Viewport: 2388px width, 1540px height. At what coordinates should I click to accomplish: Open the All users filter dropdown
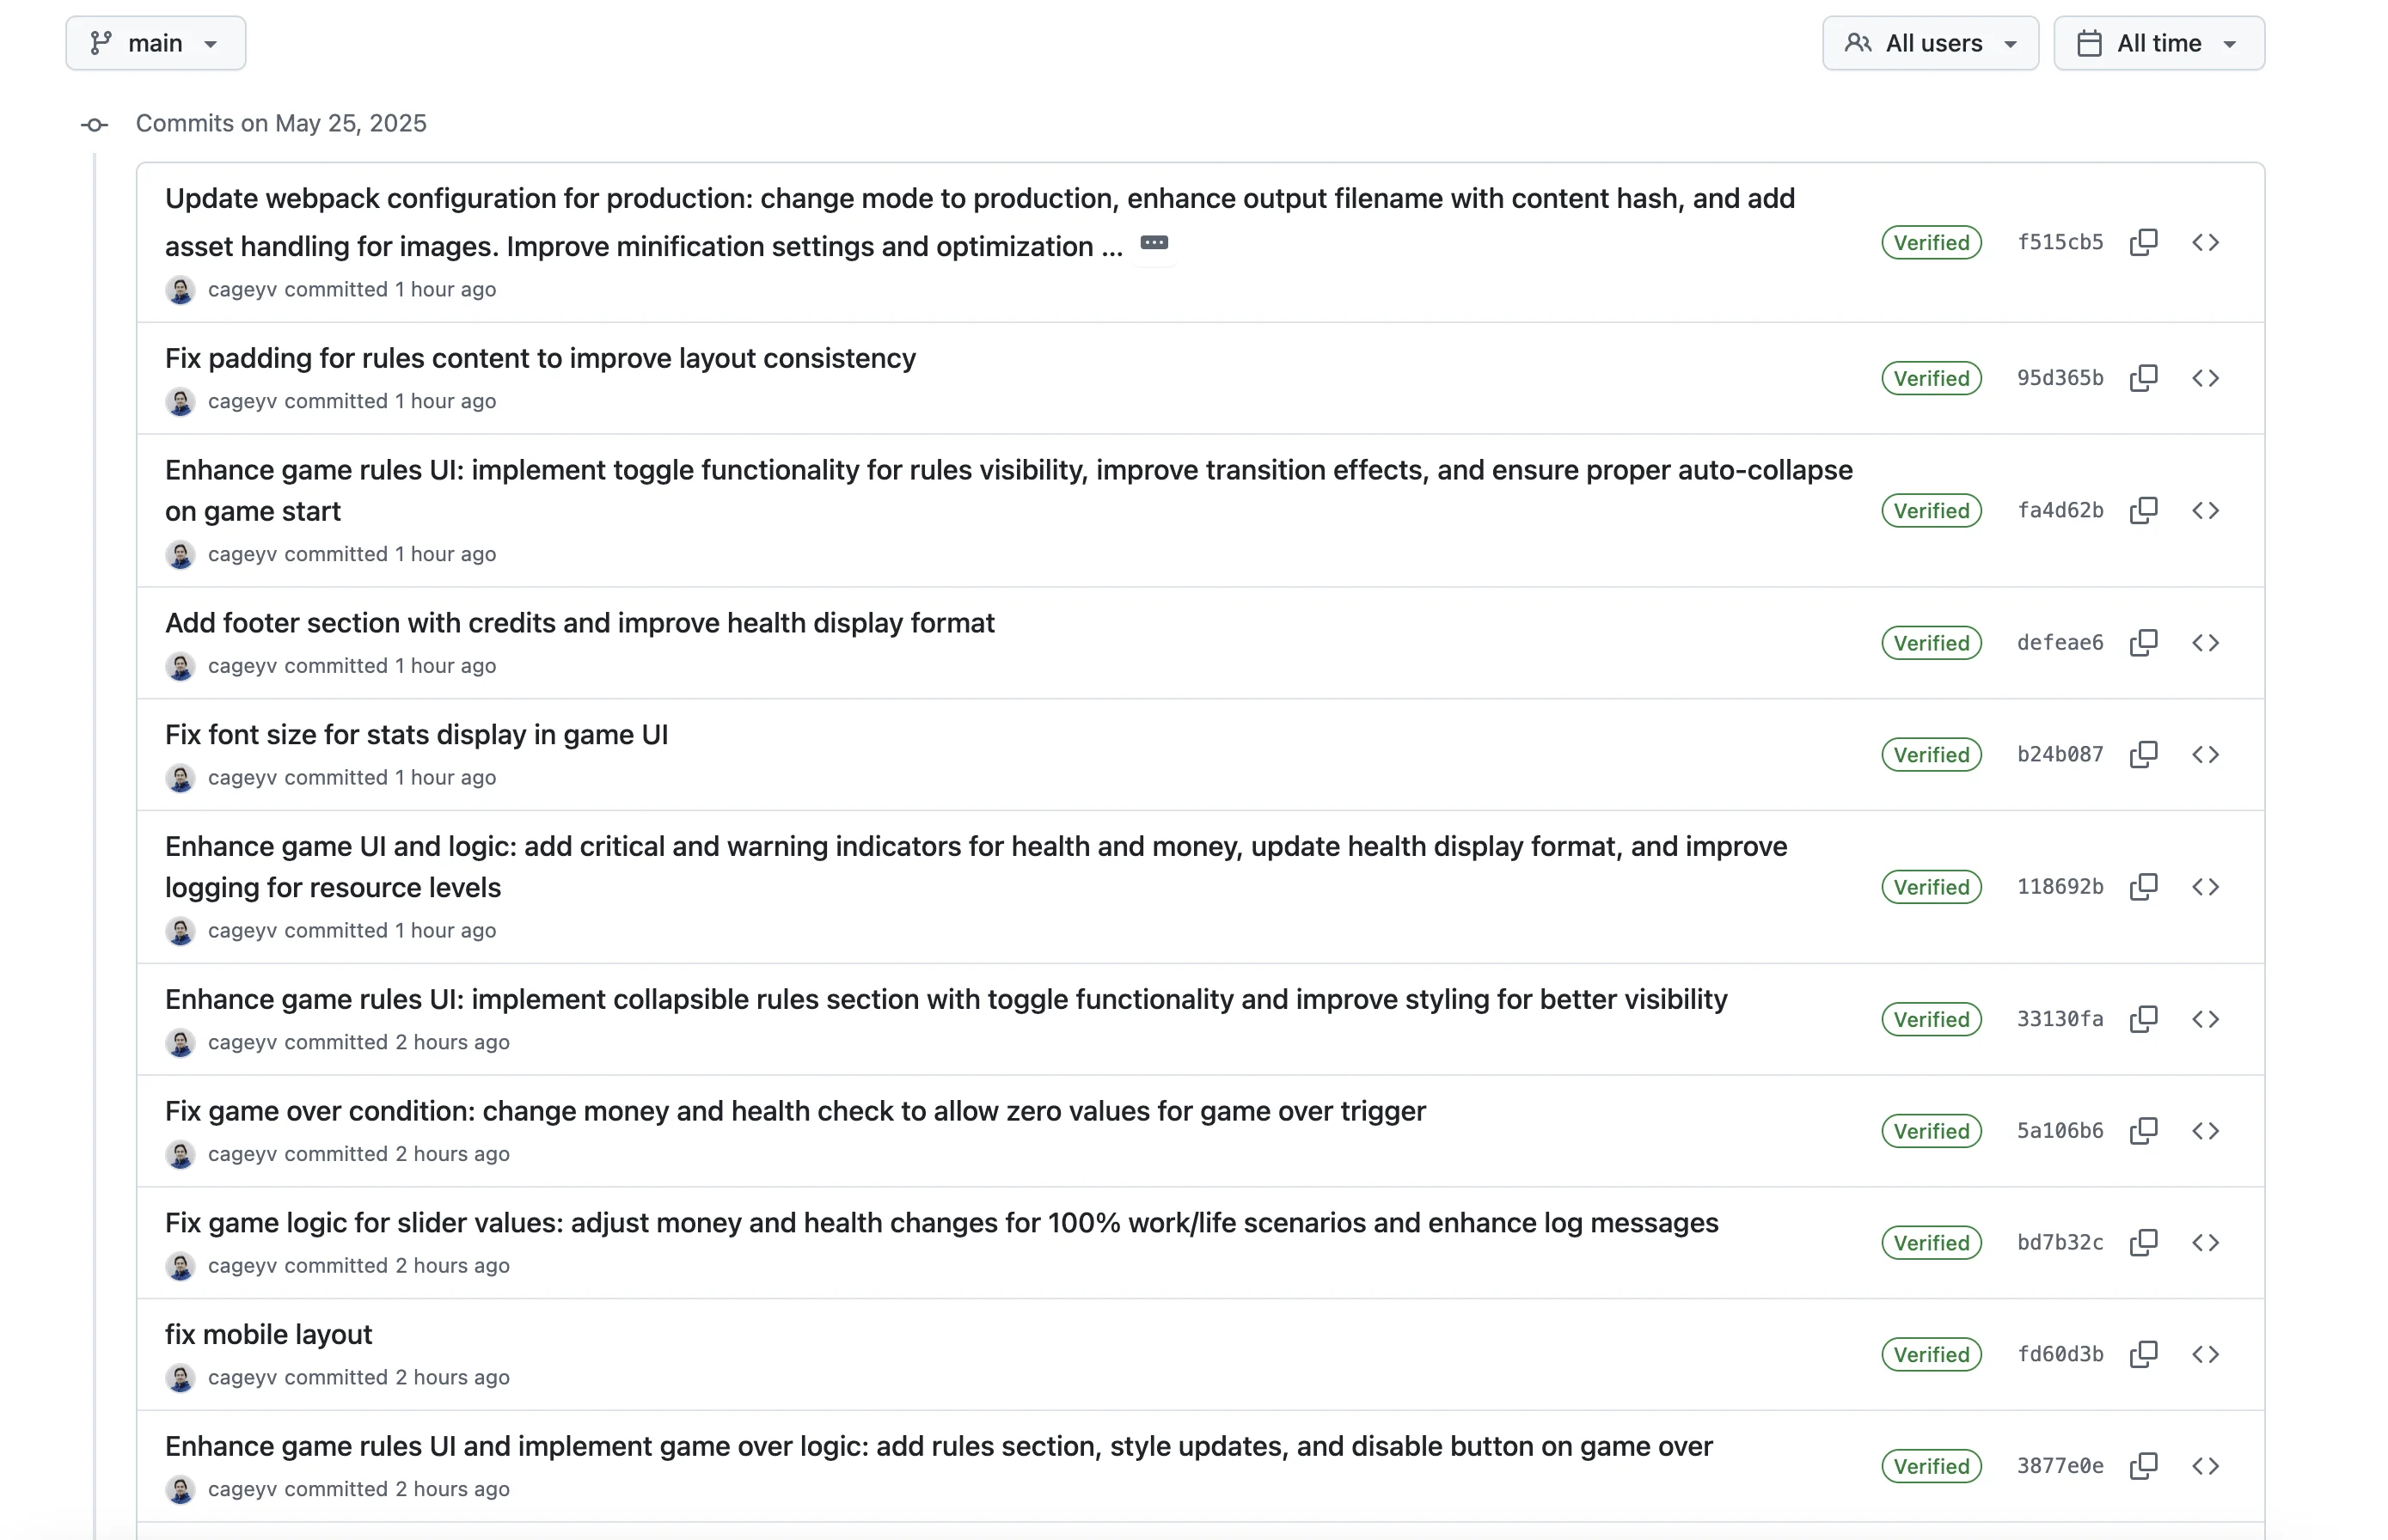1930,42
